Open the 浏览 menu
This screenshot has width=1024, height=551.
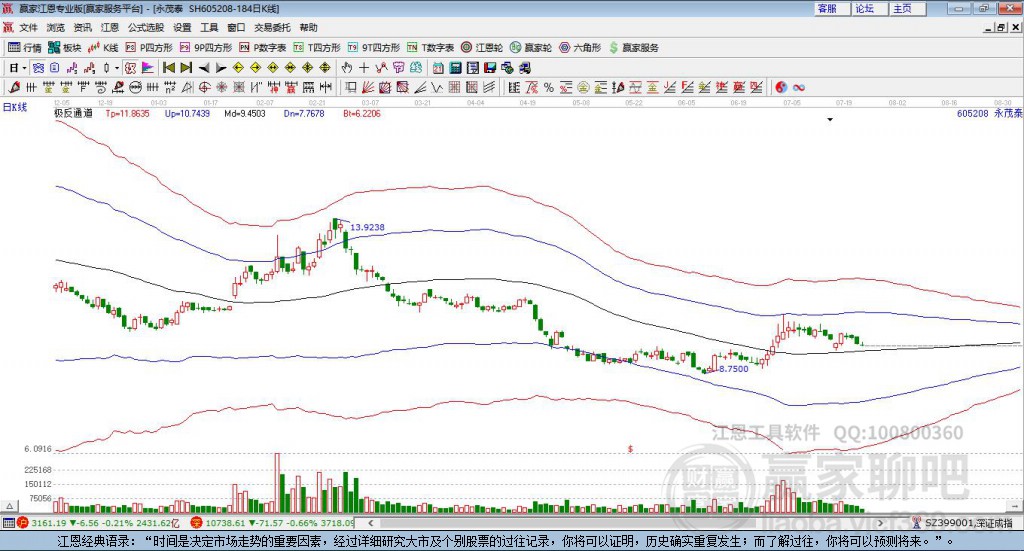[x=56, y=27]
